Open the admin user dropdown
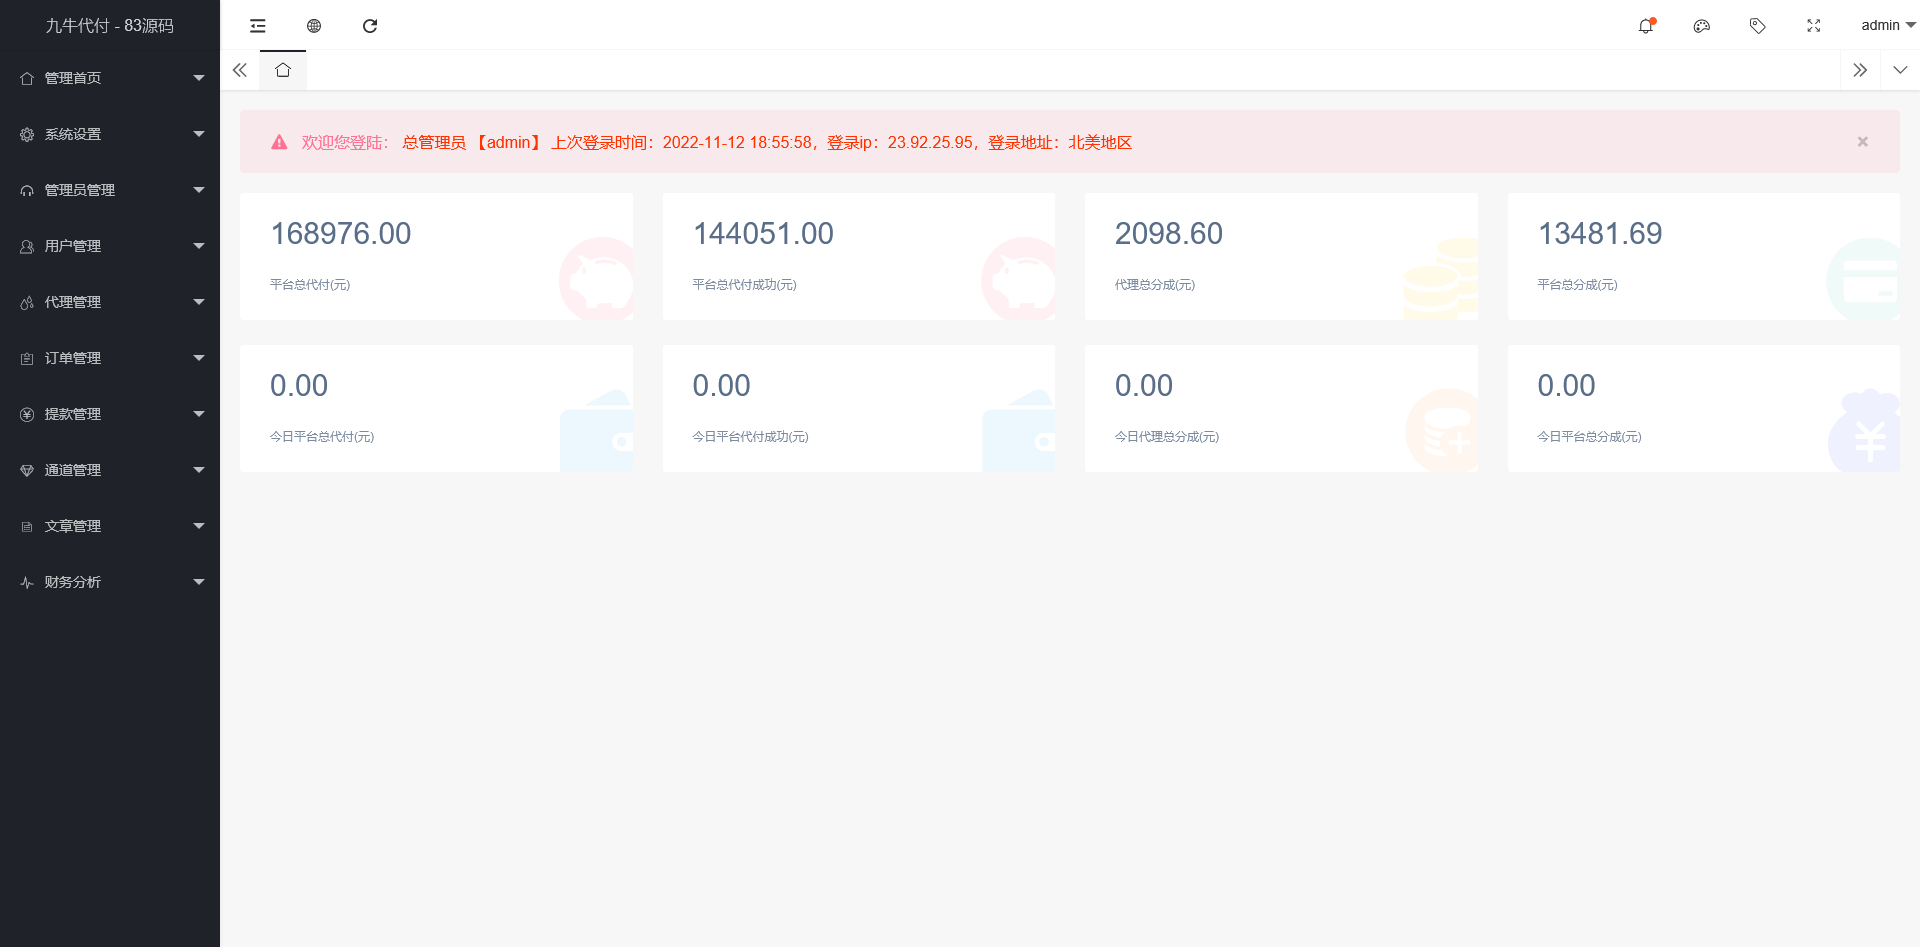The width and height of the screenshot is (1920, 947). point(1886,26)
